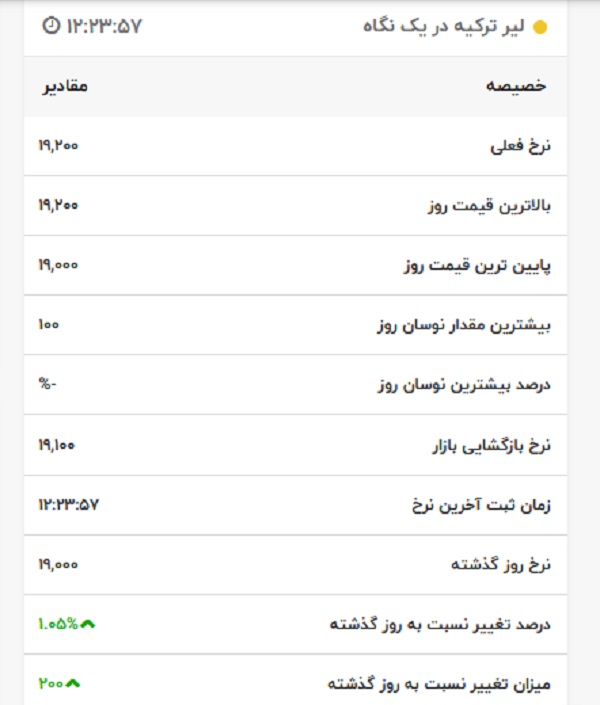This screenshot has width=600, height=705.
Task: Click the خصیصه column header
Action: click(x=516, y=86)
